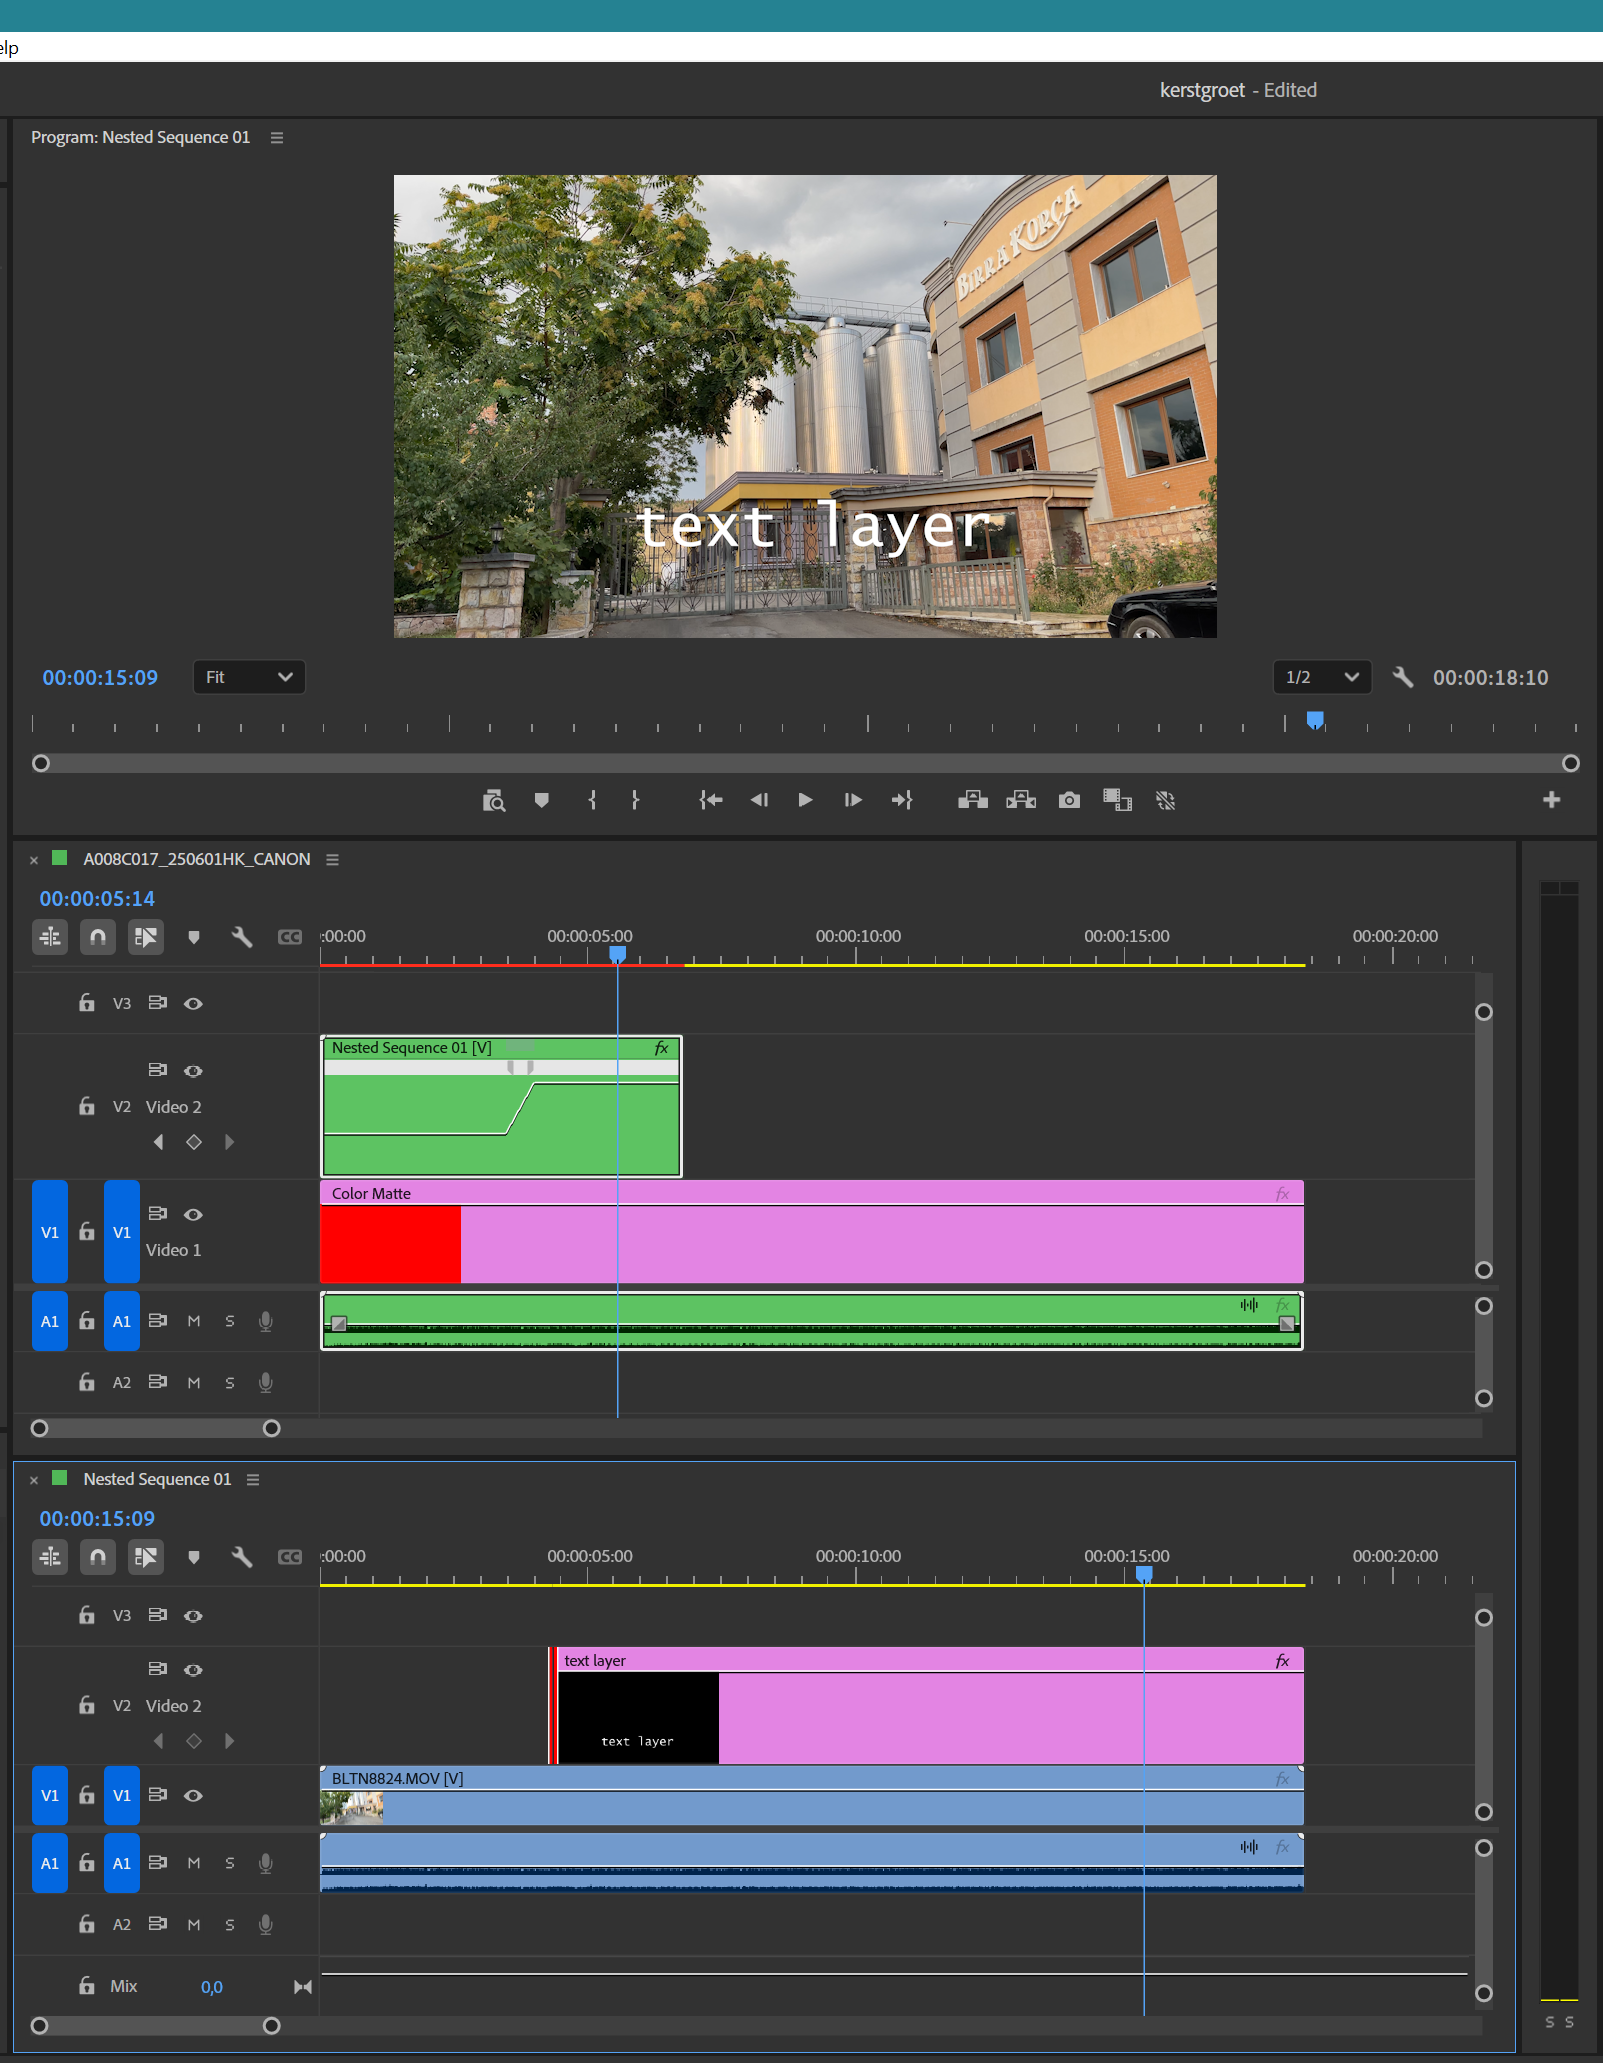
Task: Toggle Linked Selection in the timeline
Action: coord(146,937)
